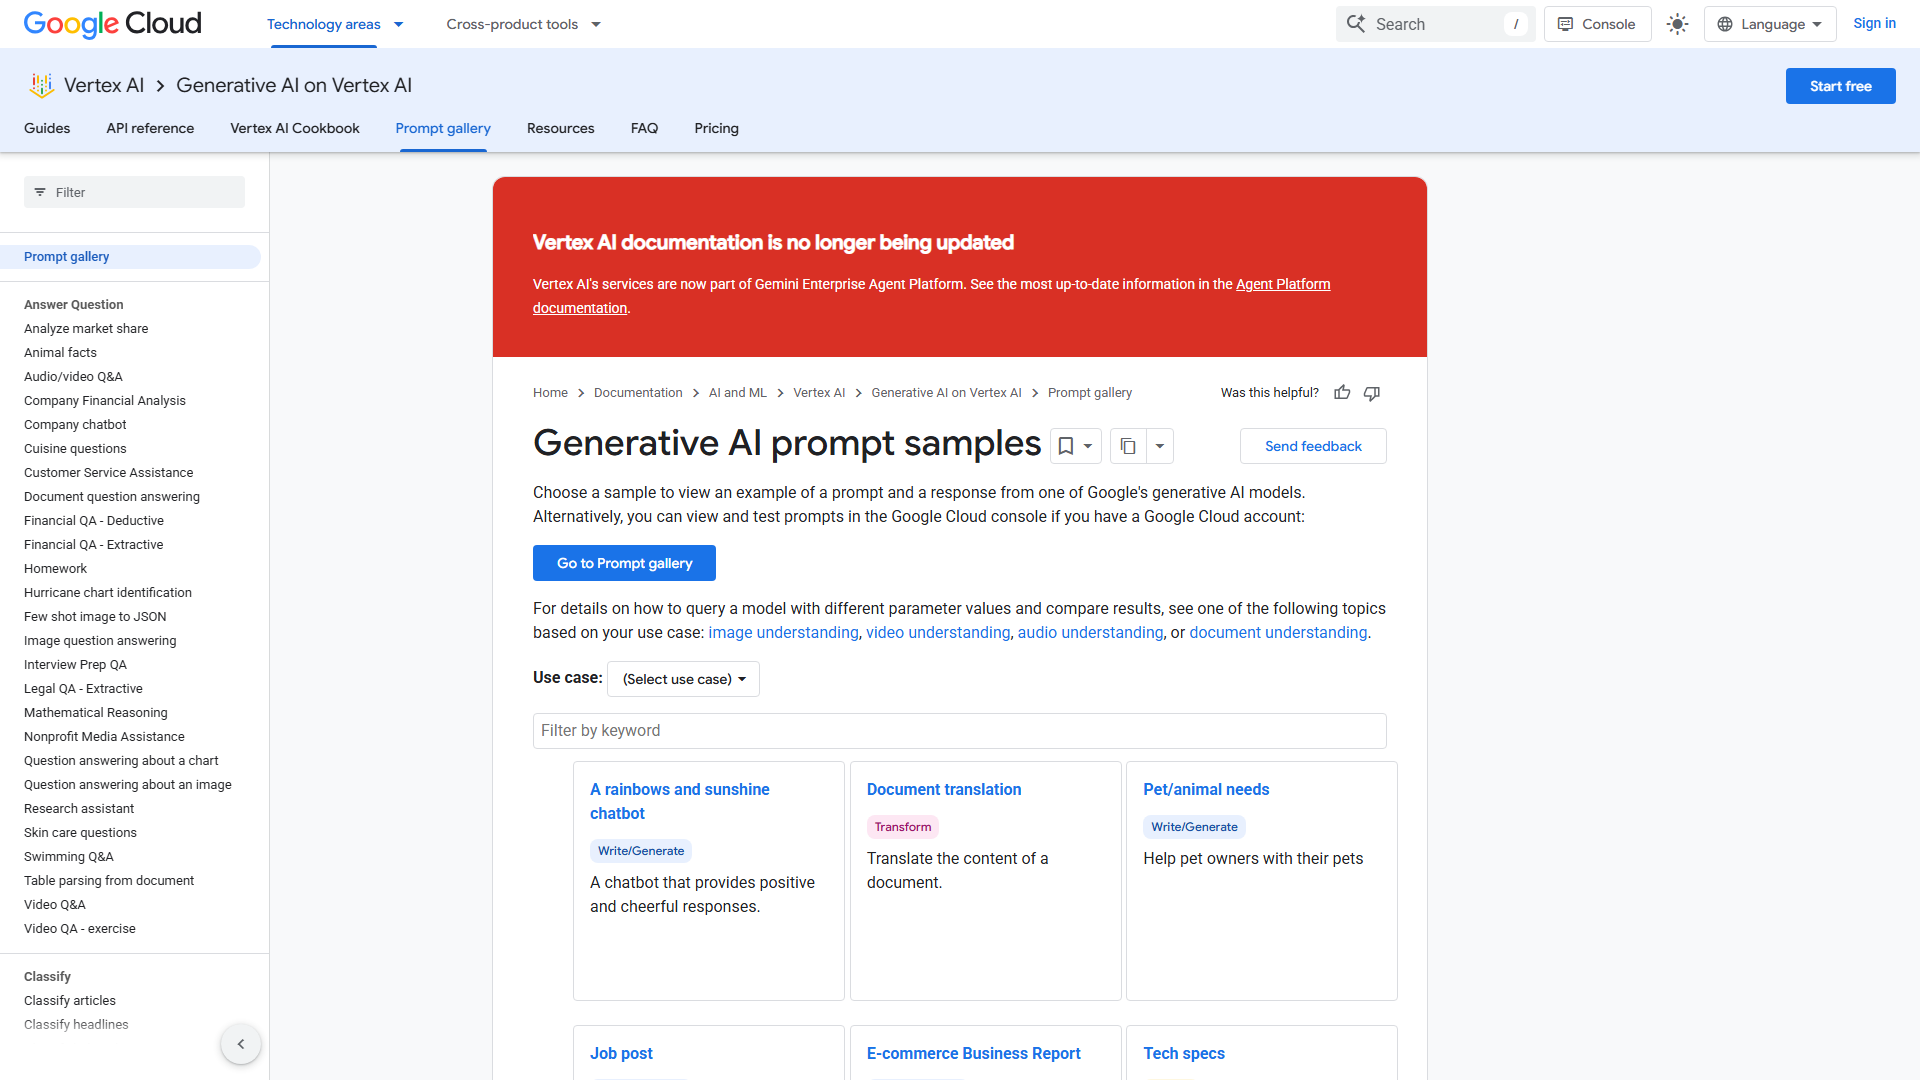Open the Select use case dropdown
Image resolution: width=1920 pixels, height=1080 pixels.
(683, 679)
